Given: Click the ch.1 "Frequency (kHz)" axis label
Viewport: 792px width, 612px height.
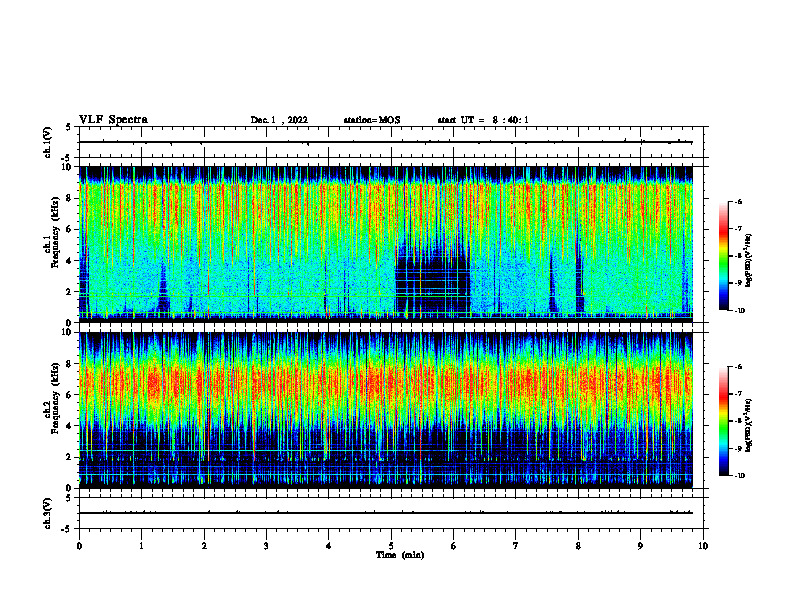Looking at the screenshot, I should pos(56,232).
